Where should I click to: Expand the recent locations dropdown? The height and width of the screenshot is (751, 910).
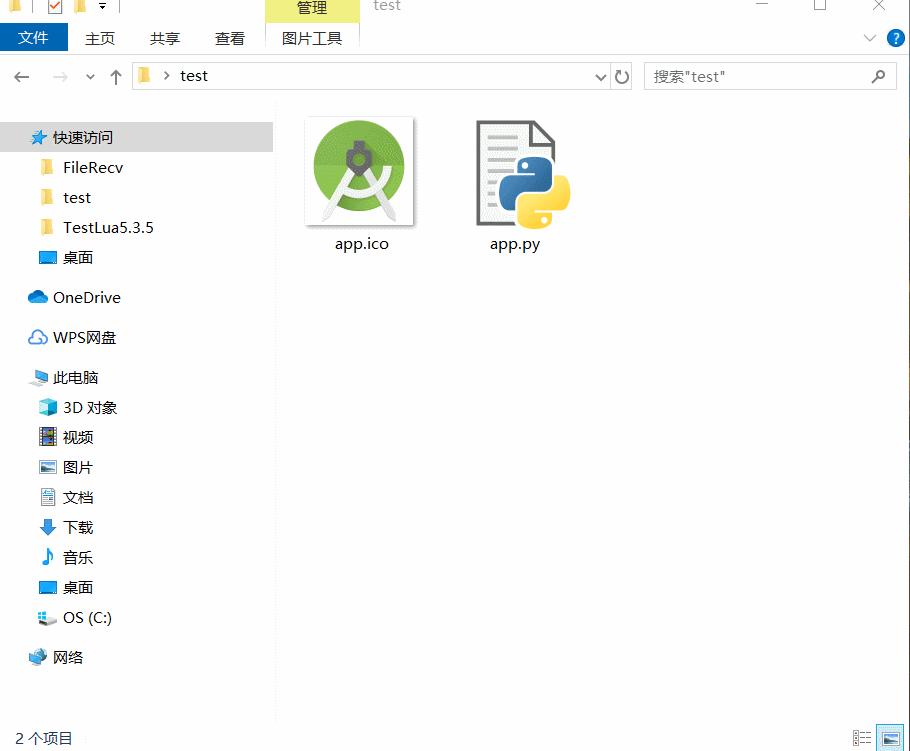point(90,77)
